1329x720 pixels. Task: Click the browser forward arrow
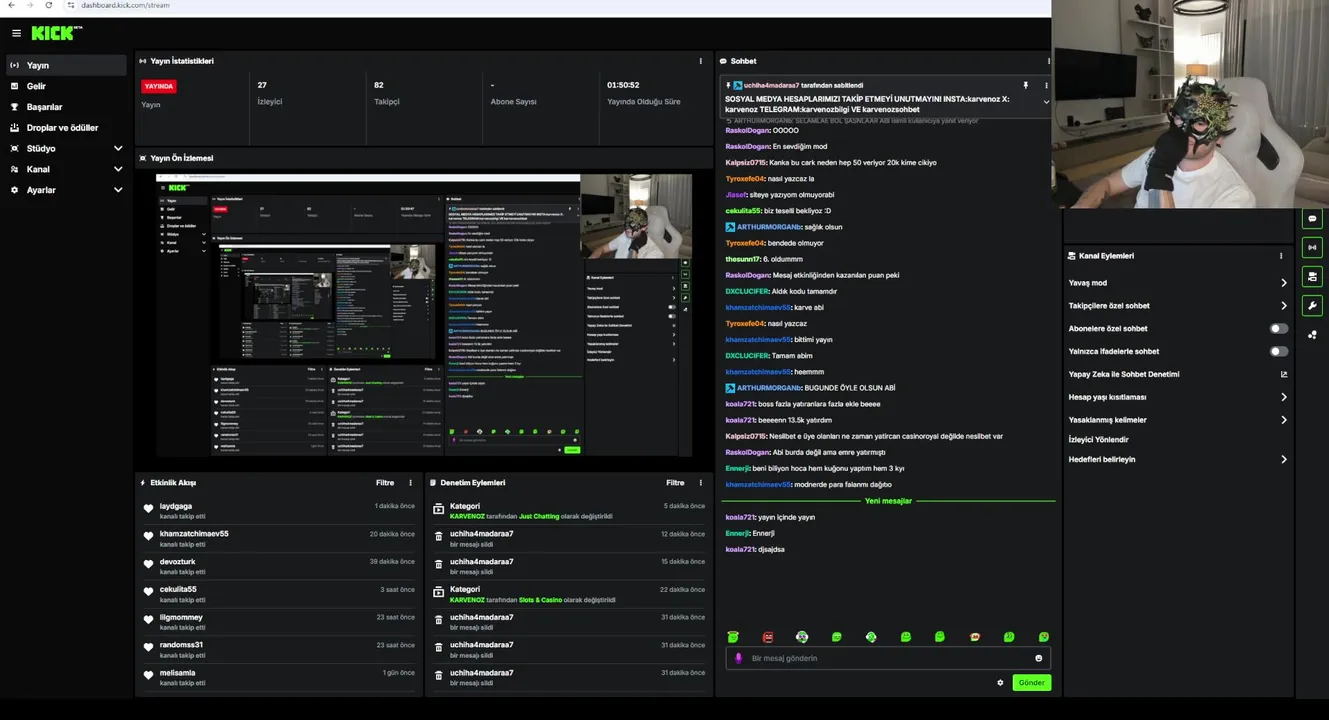click(29, 5)
